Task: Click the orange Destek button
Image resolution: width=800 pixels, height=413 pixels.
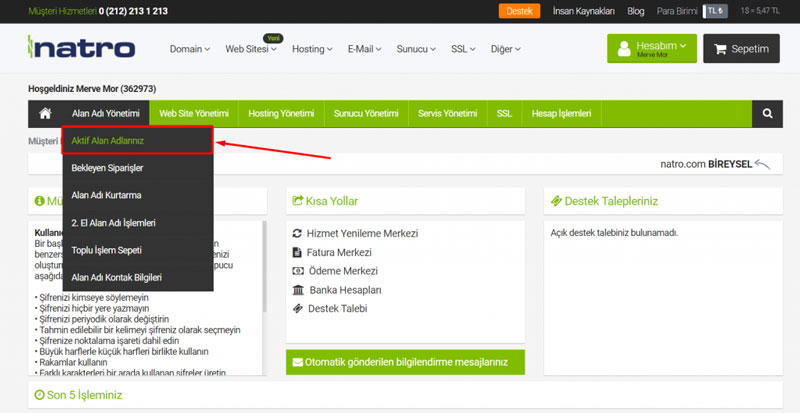Action: 519,11
